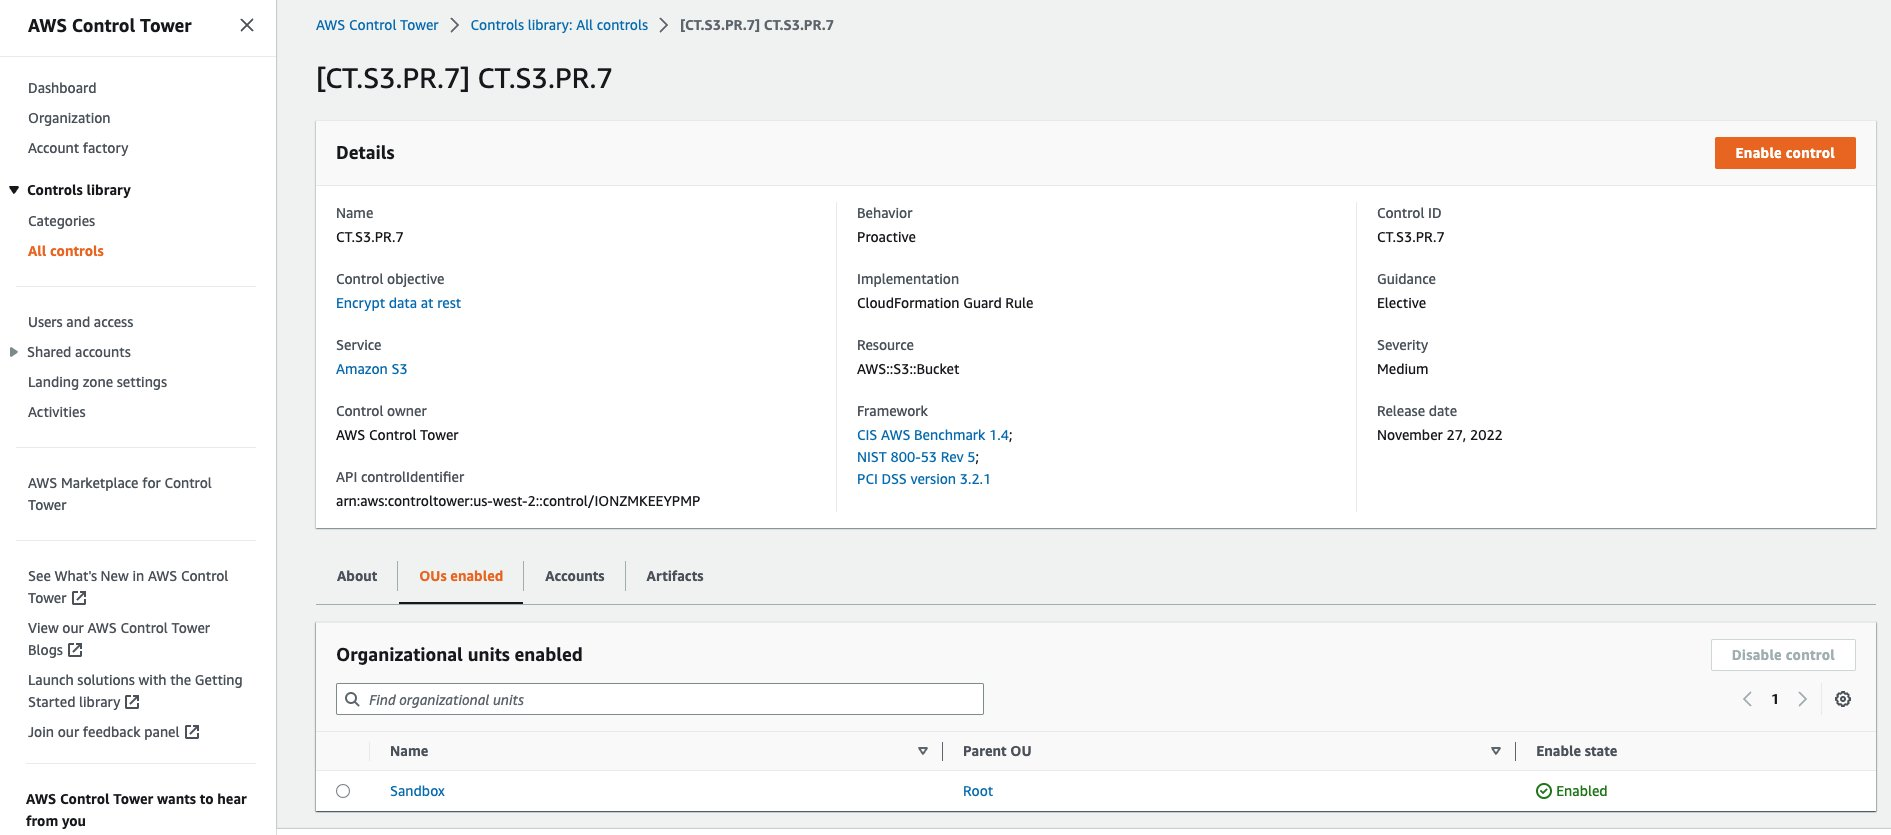Image resolution: width=1891 pixels, height=835 pixels.
Task: Sort by Parent OU column arrow
Action: click(x=1495, y=751)
